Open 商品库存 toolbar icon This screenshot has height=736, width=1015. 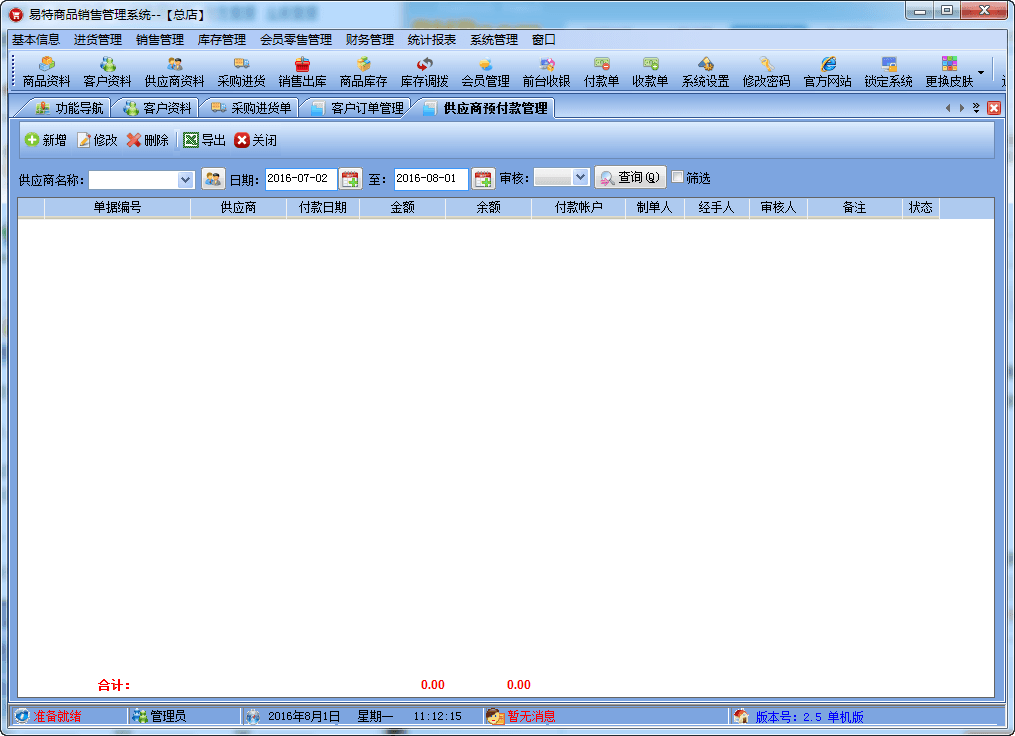[x=363, y=72]
